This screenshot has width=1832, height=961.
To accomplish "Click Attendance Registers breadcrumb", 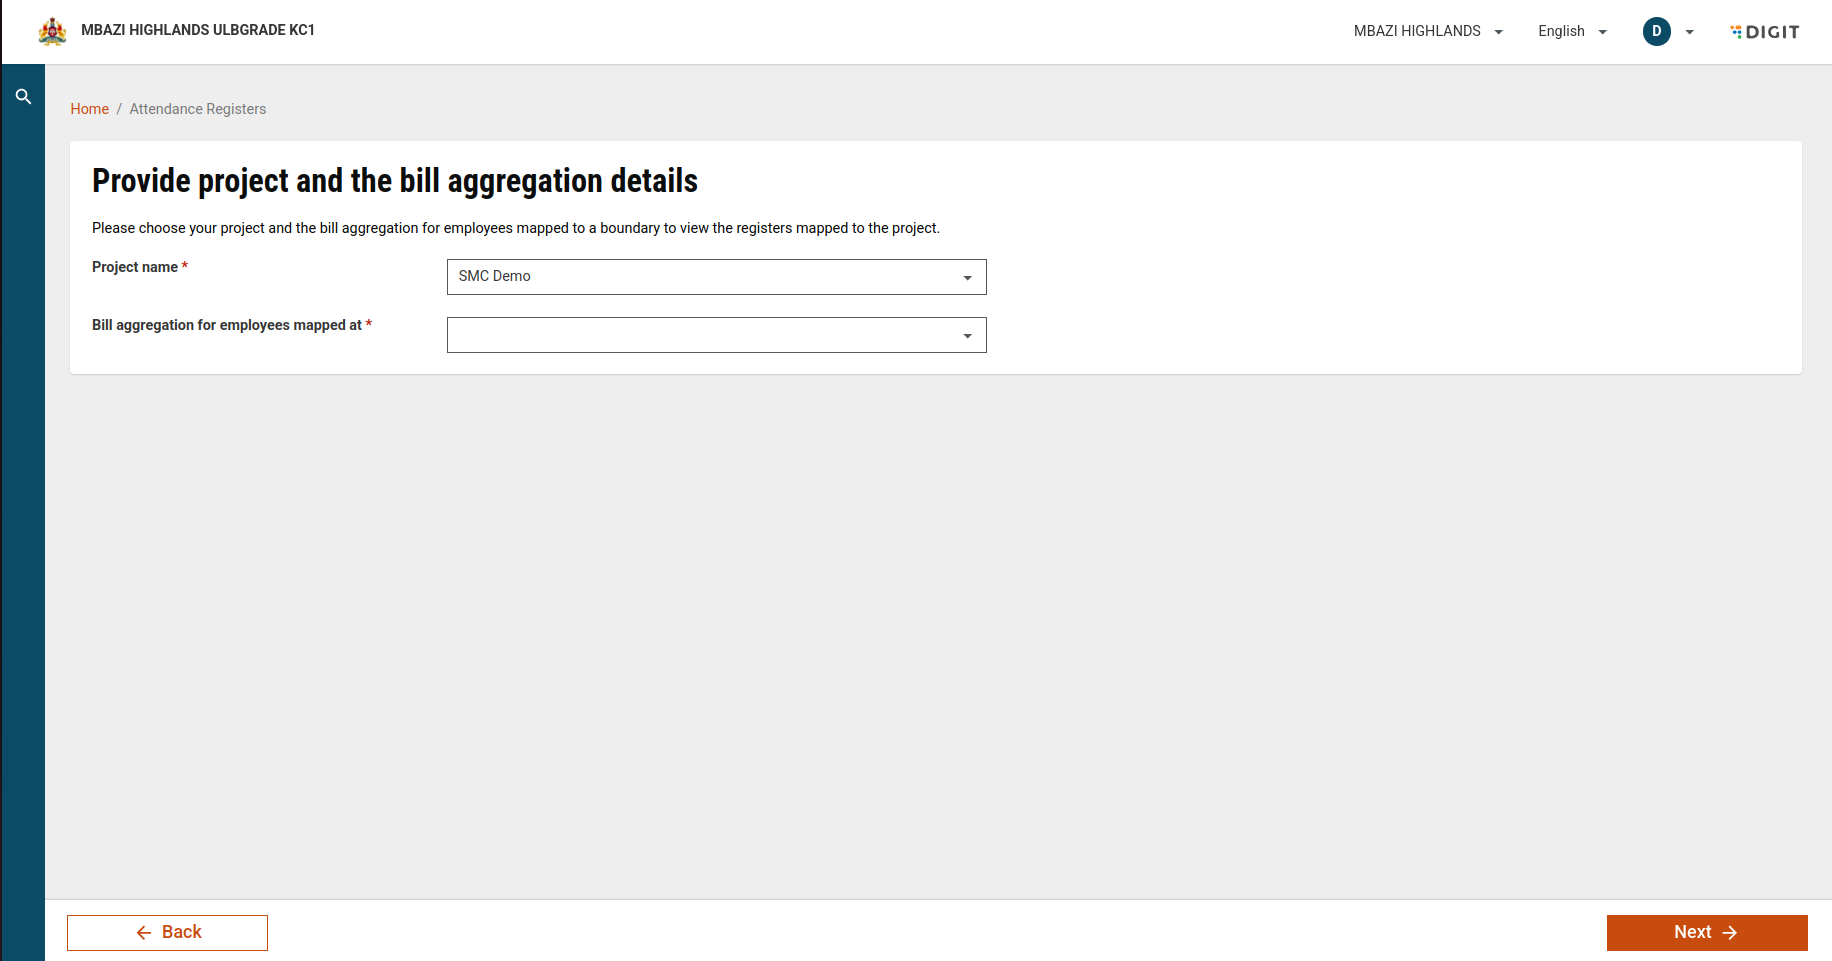I will pos(198,109).
